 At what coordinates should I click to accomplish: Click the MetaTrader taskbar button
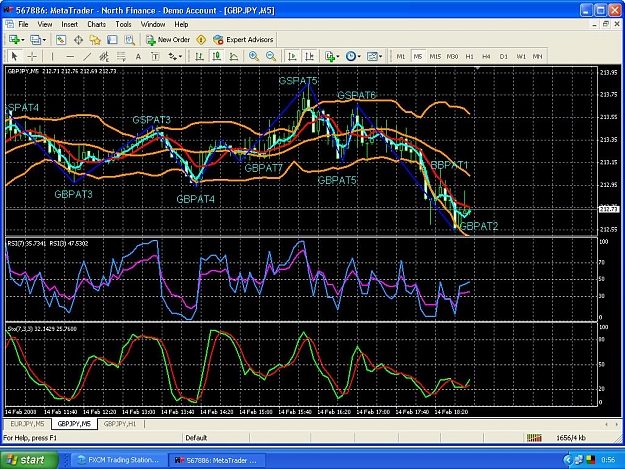click(x=218, y=460)
